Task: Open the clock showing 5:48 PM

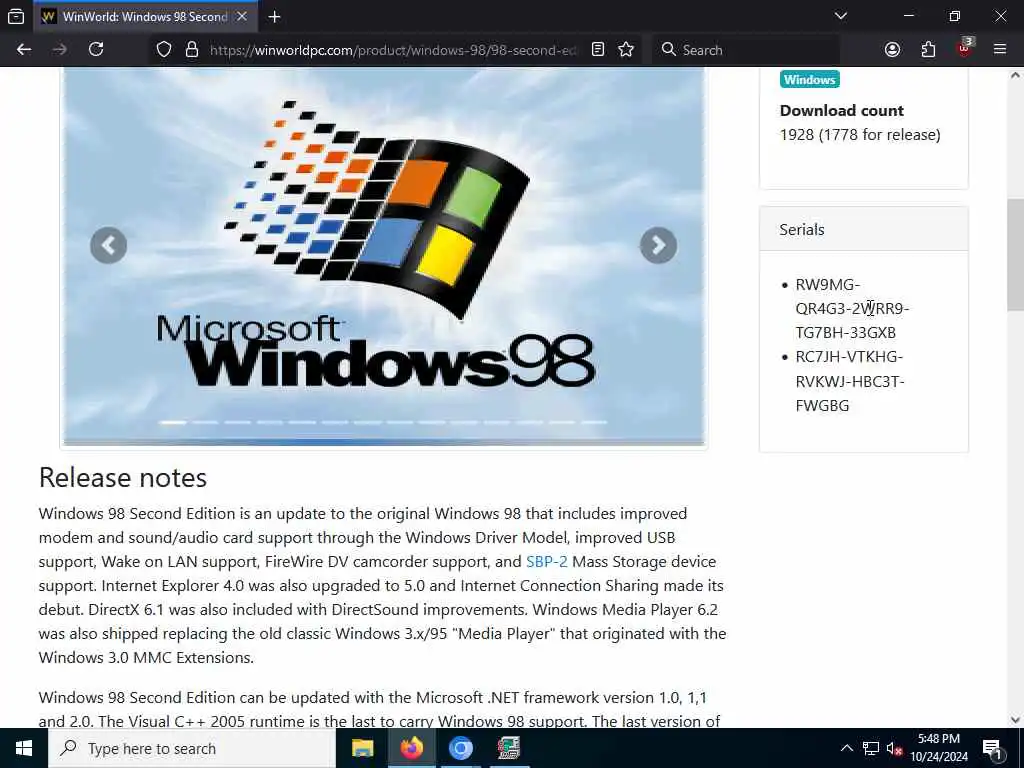Action: [x=939, y=748]
